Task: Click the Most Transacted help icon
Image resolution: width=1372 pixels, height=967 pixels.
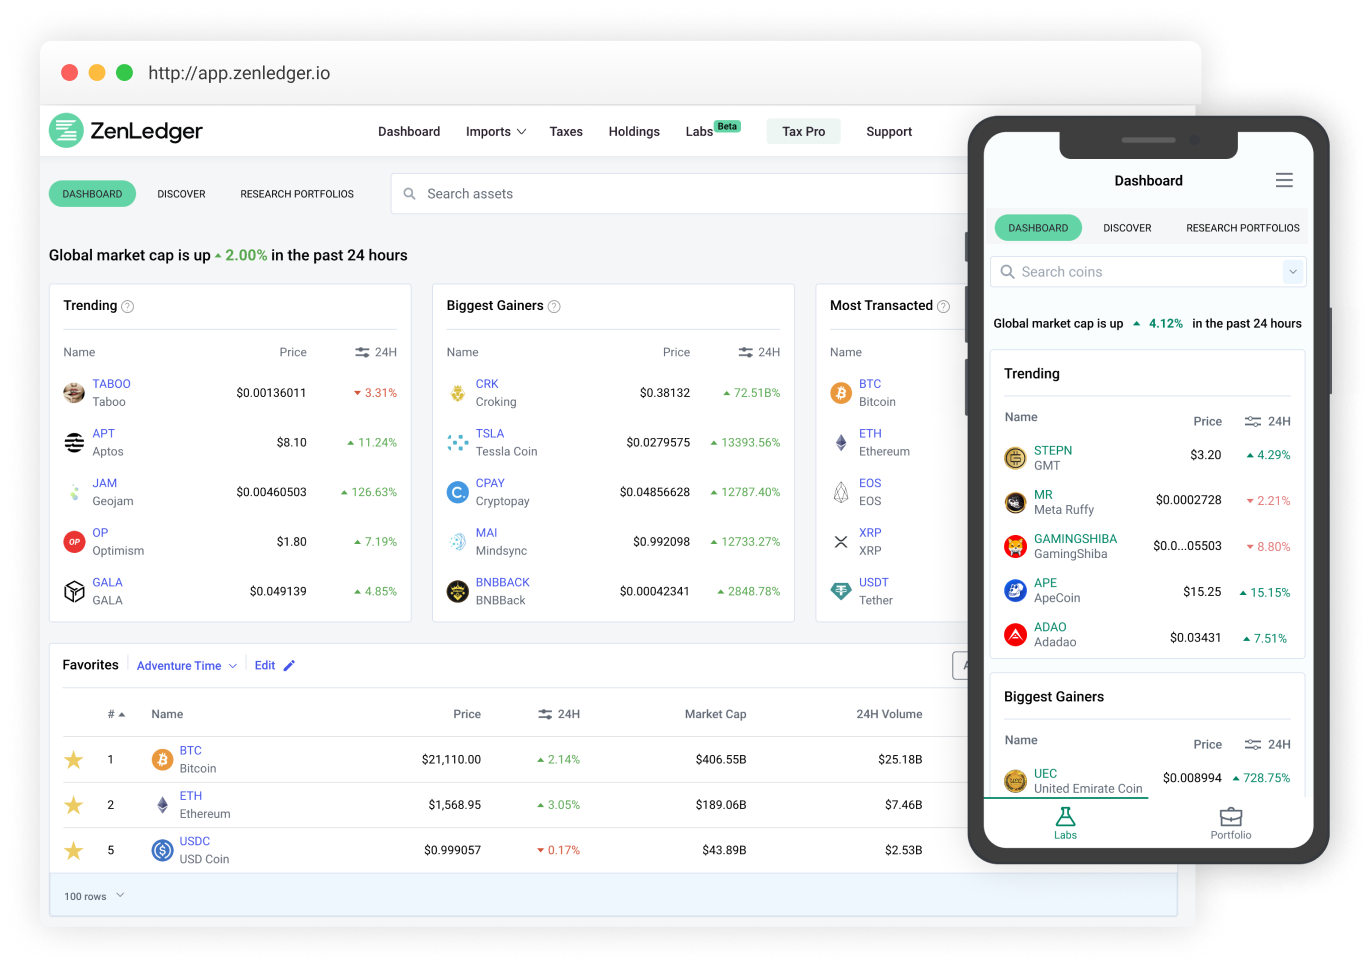Action: point(943,307)
